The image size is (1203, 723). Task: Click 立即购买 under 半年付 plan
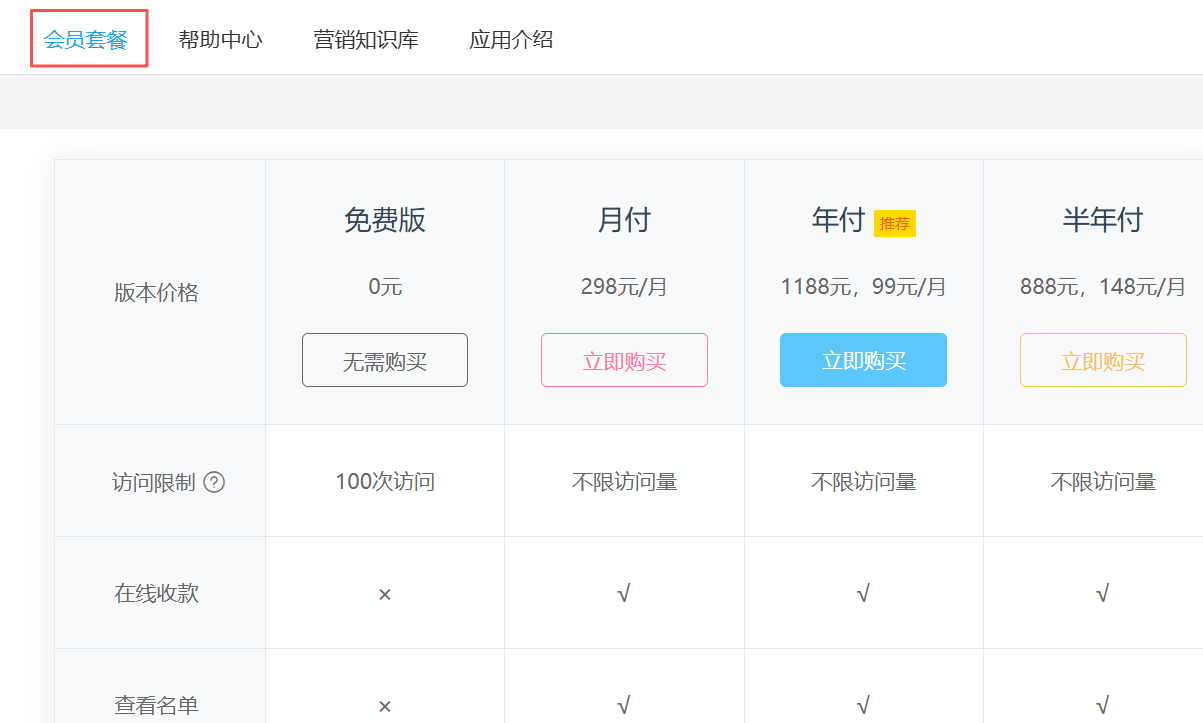[1103, 360]
